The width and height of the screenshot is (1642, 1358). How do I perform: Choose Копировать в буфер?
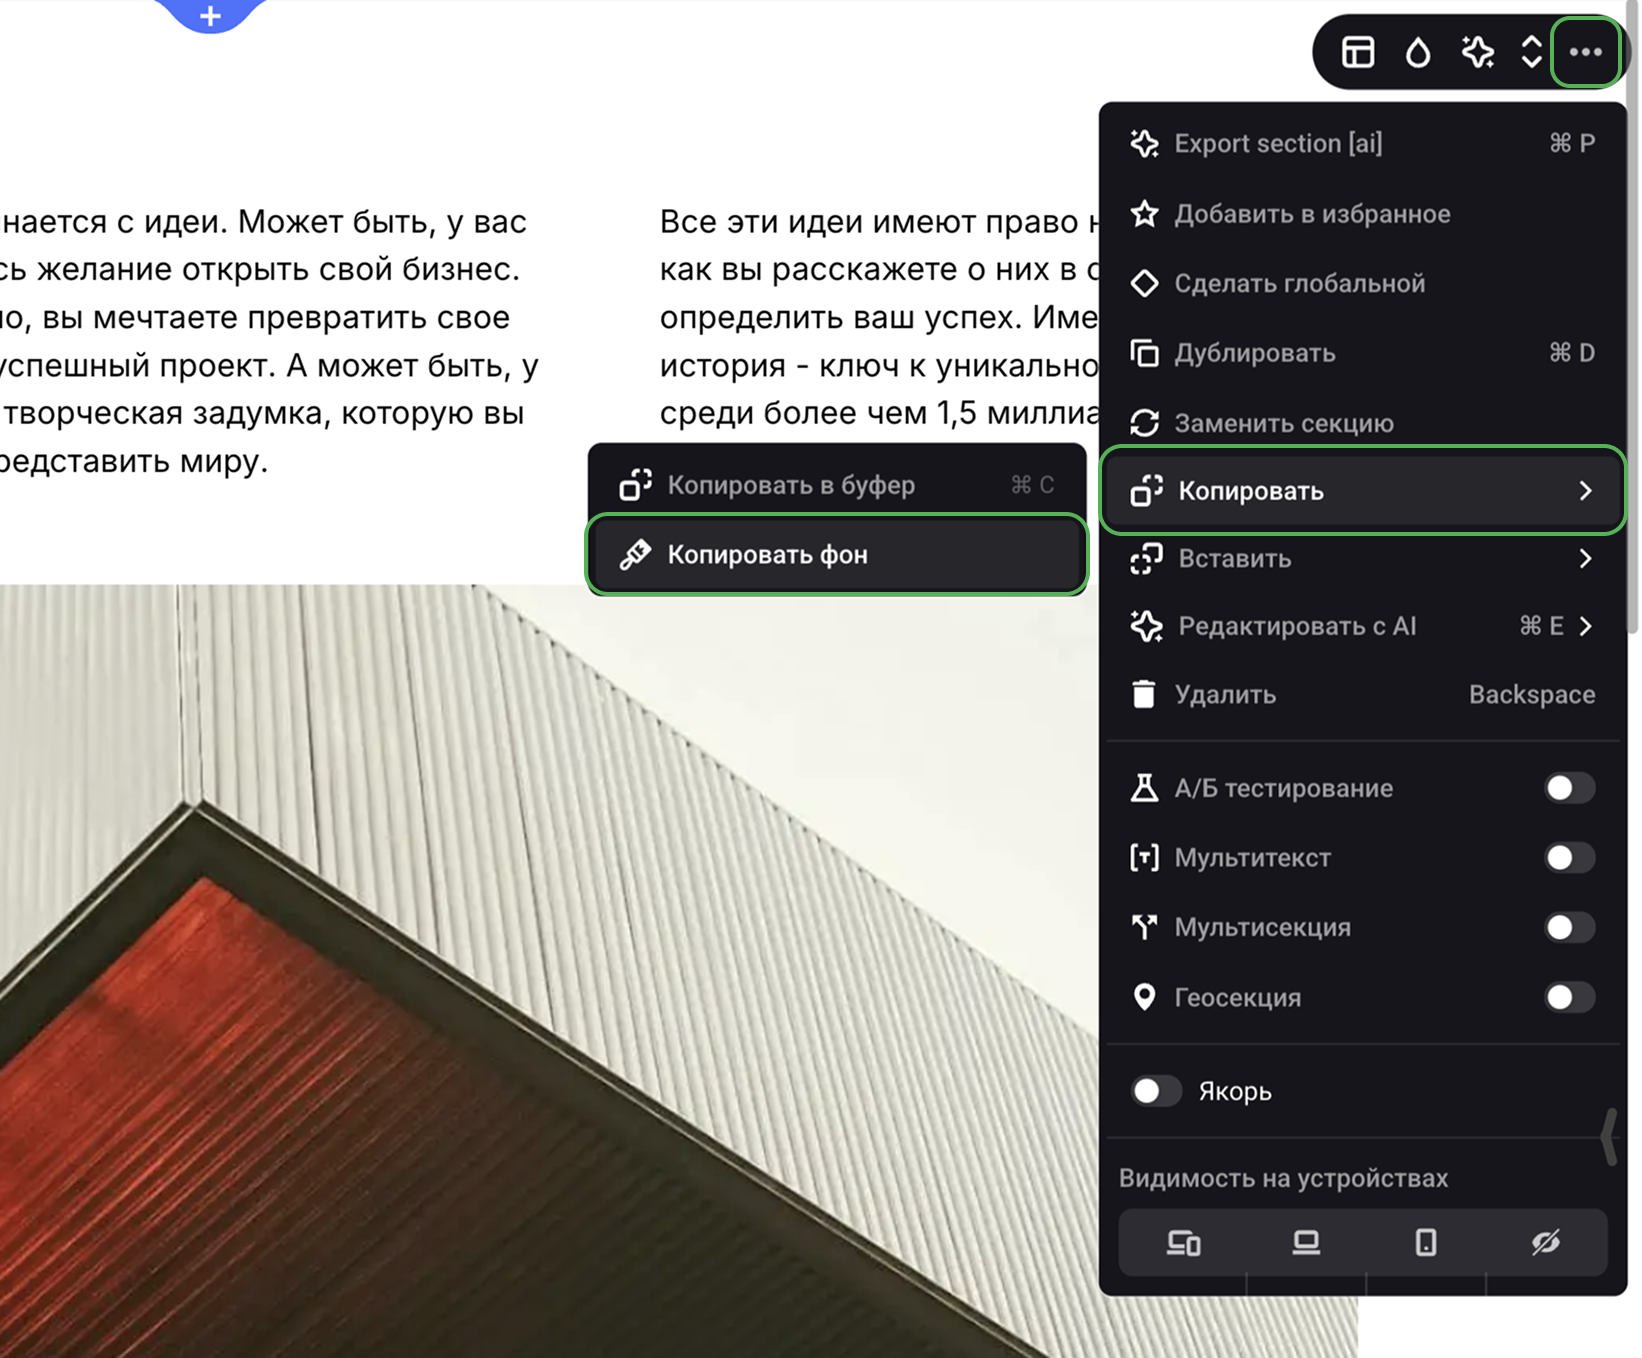(x=837, y=485)
